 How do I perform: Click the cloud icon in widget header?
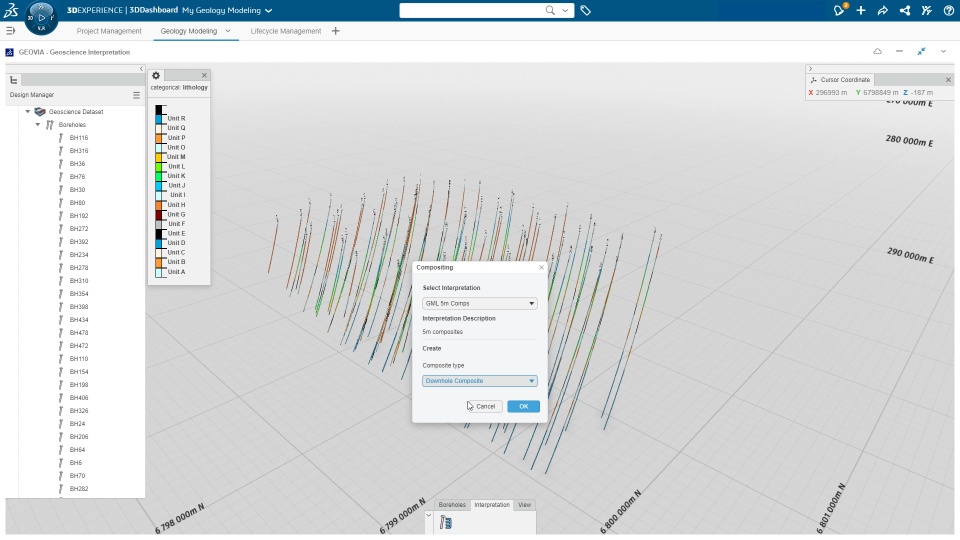point(877,51)
